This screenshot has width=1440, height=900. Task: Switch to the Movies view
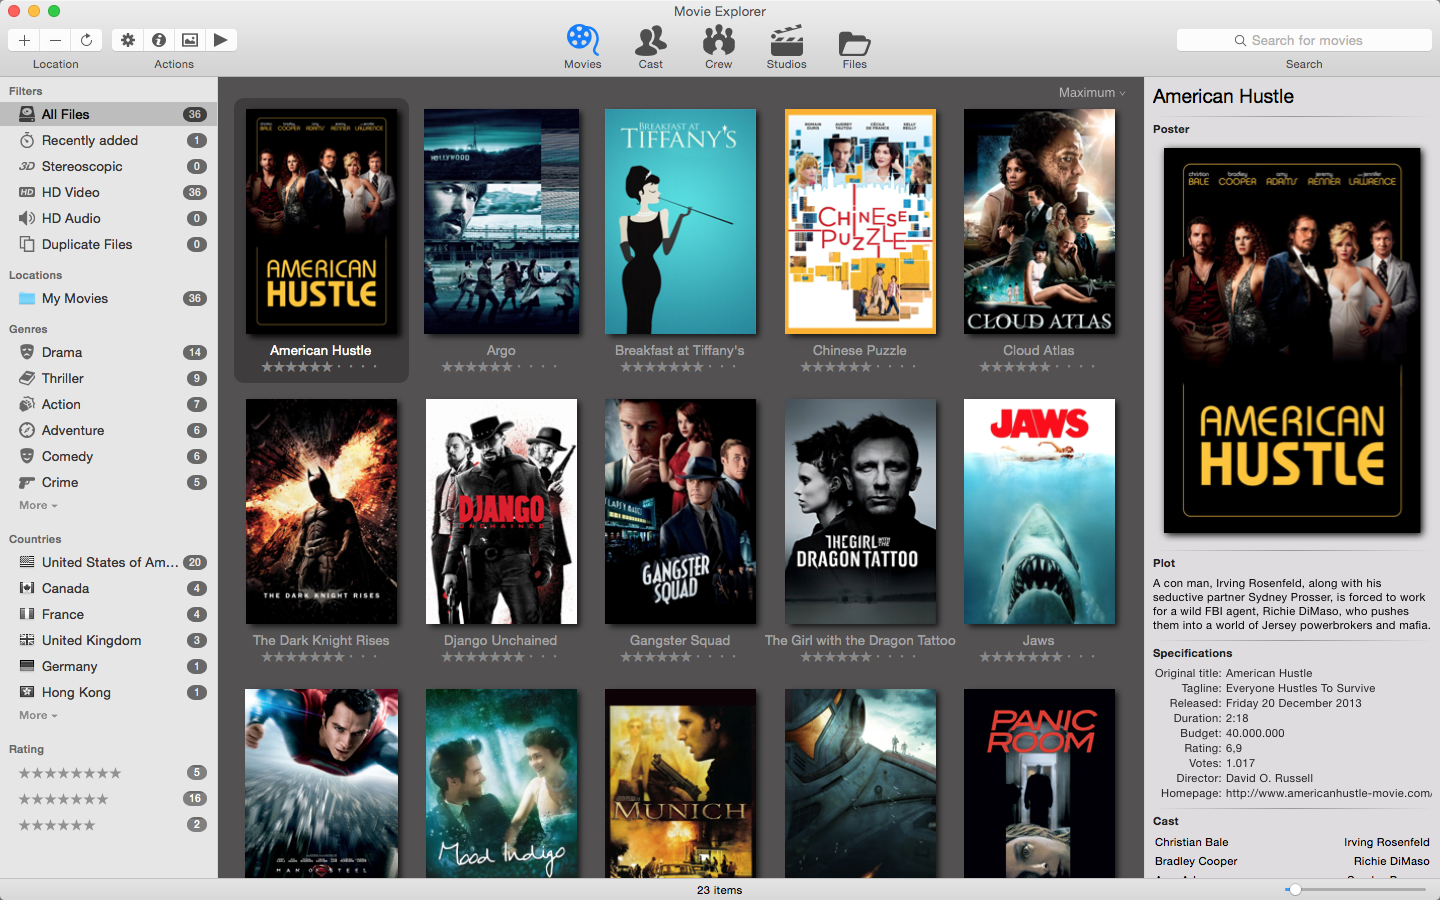point(583,47)
